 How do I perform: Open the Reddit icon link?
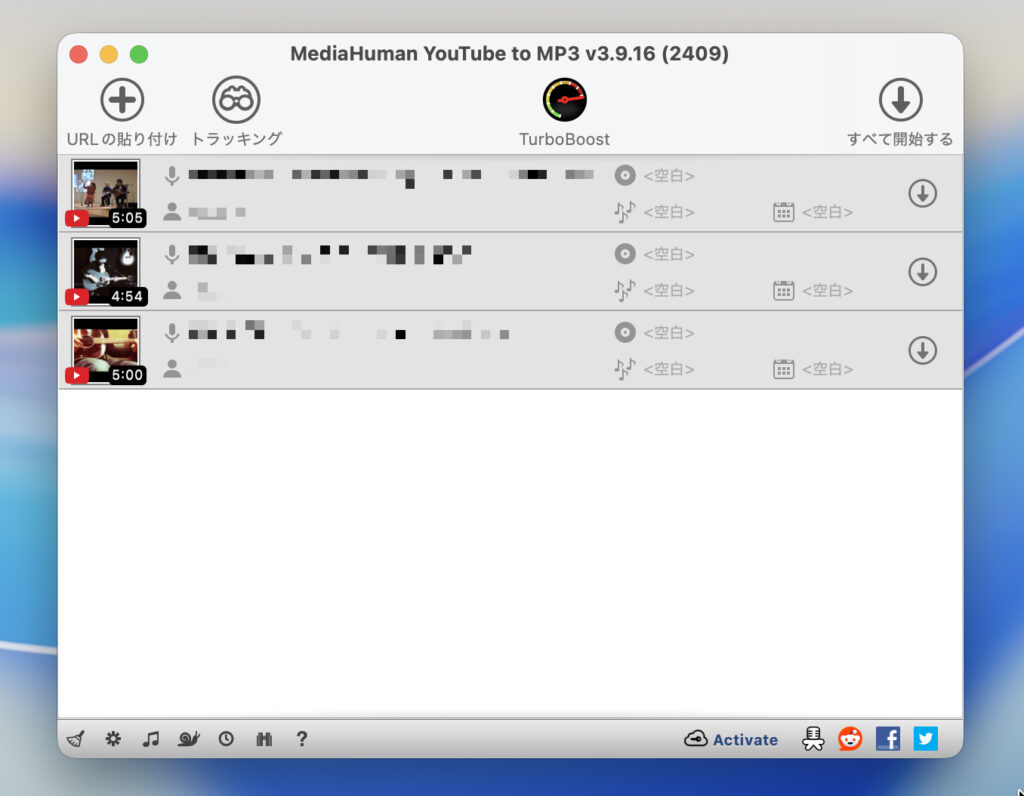click(x=850, y=739)
